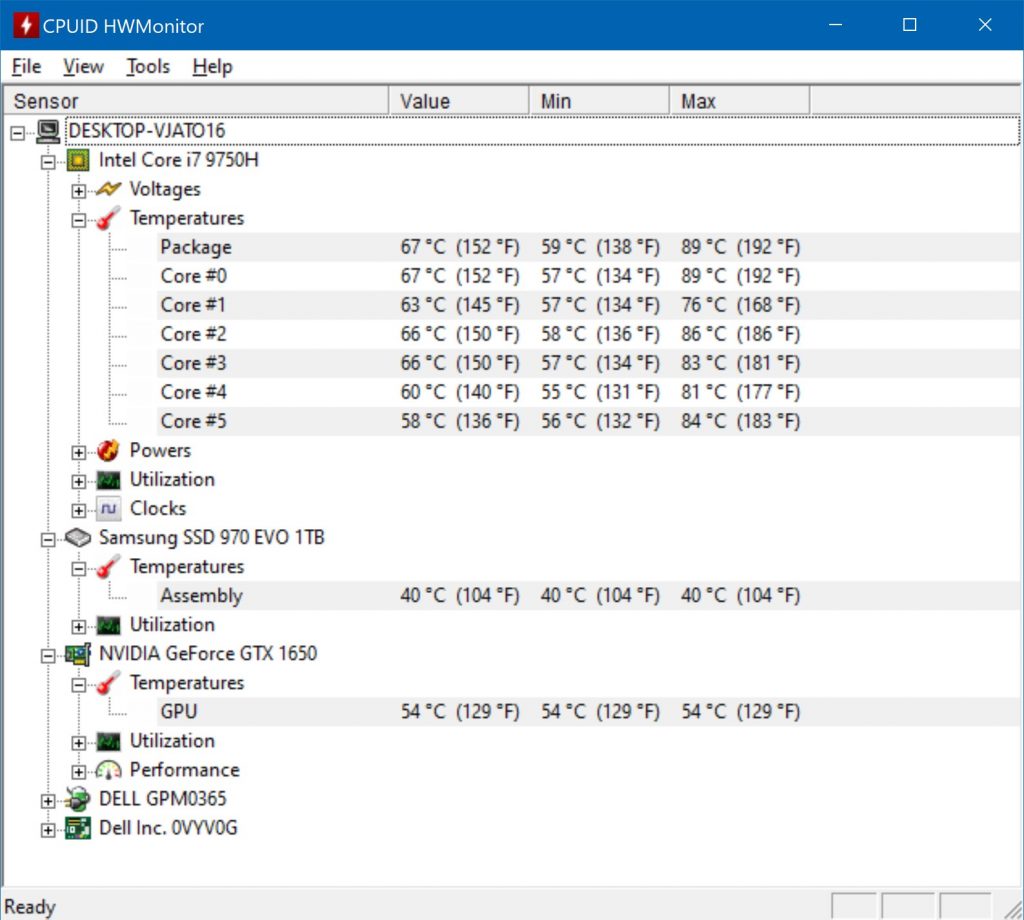Image resolution: width=1024 pixels, height=920 pixels.
Task: Click the Voltages lightning icon
Action: pyautogui.click(x=108, y=189)
